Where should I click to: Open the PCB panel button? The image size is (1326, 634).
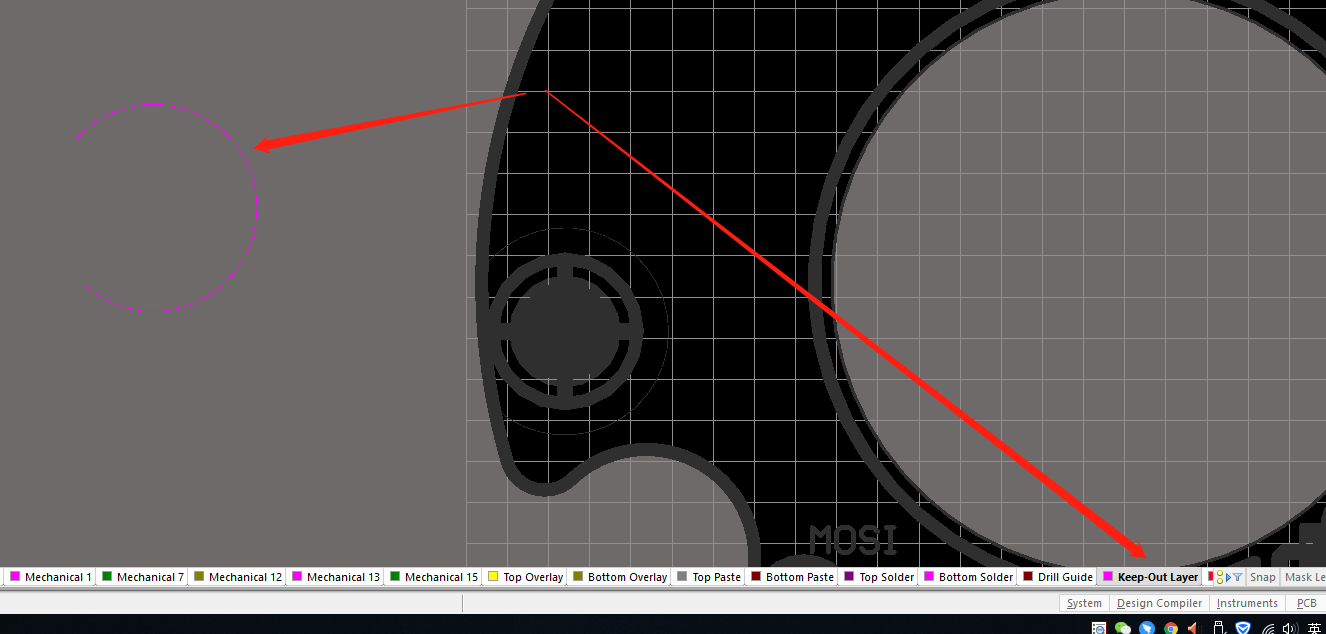click(x=1306, y=603)
